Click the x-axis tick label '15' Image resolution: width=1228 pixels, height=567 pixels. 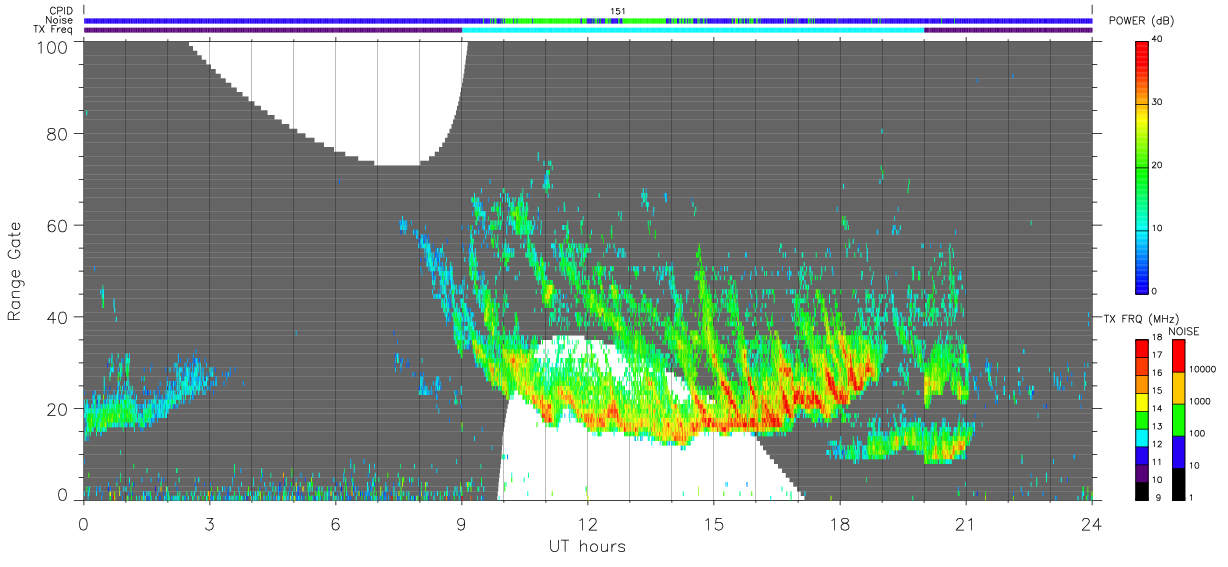point(714,522)
